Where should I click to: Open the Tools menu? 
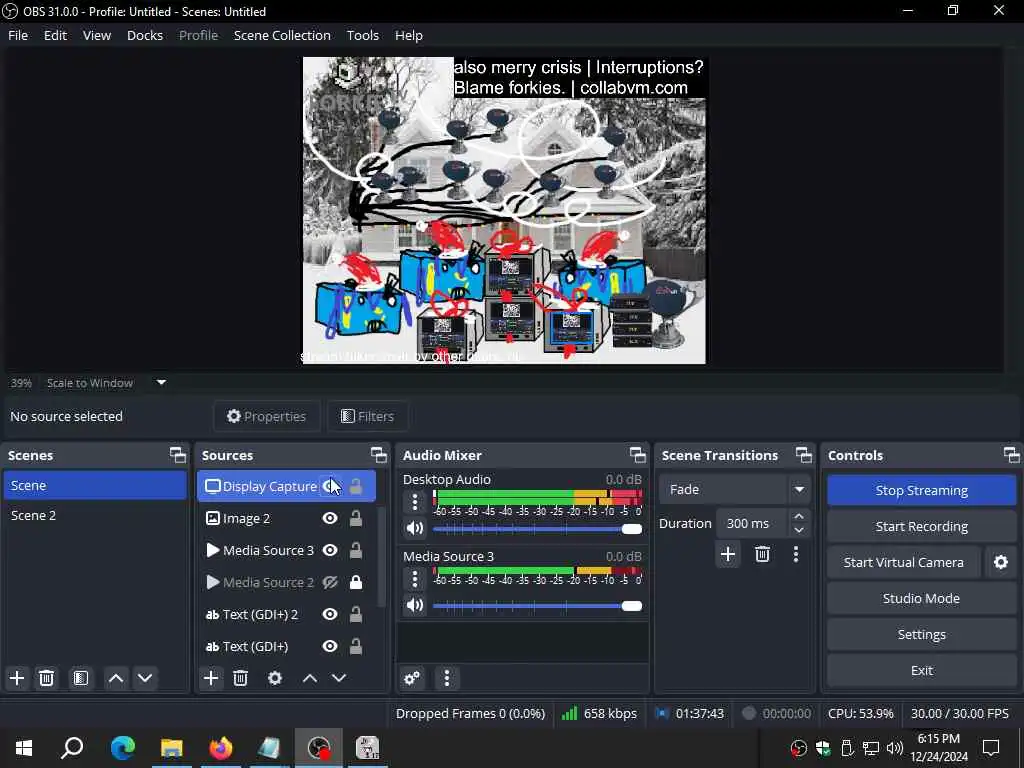(x=362, y=35)
